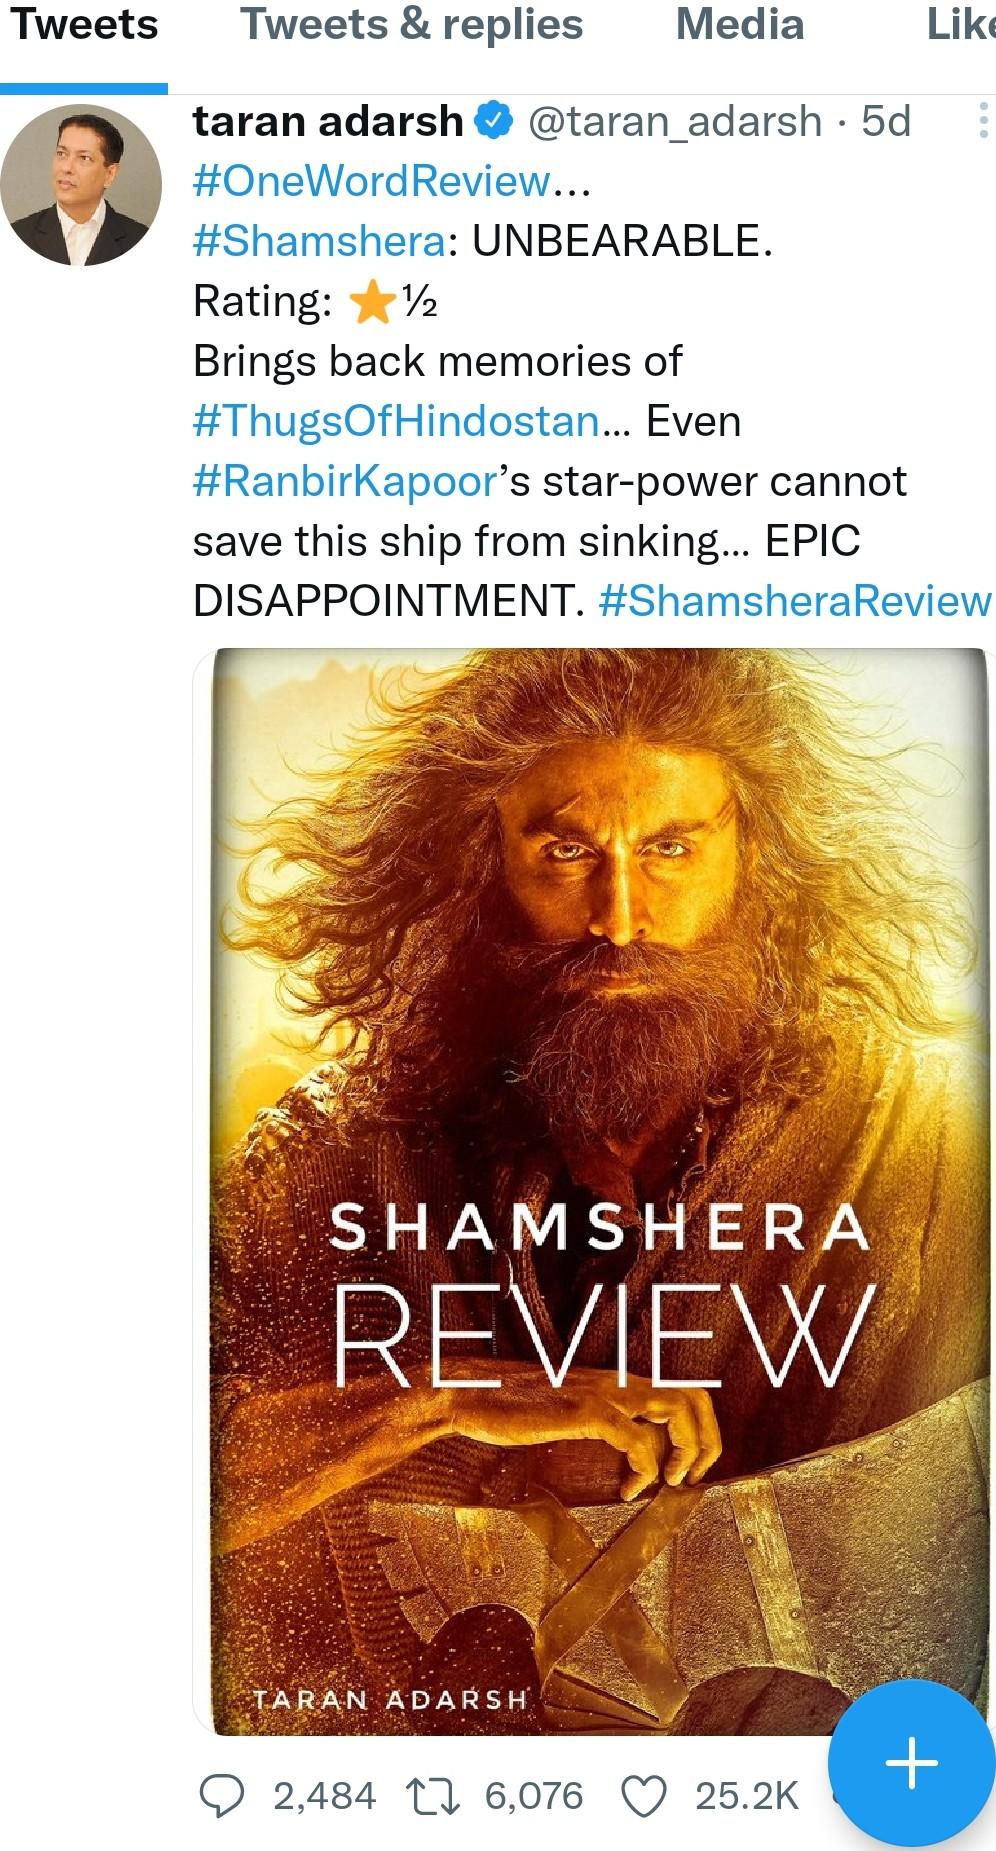Click the @taran_adarsh handle
996x1851 pixels.
675,122
